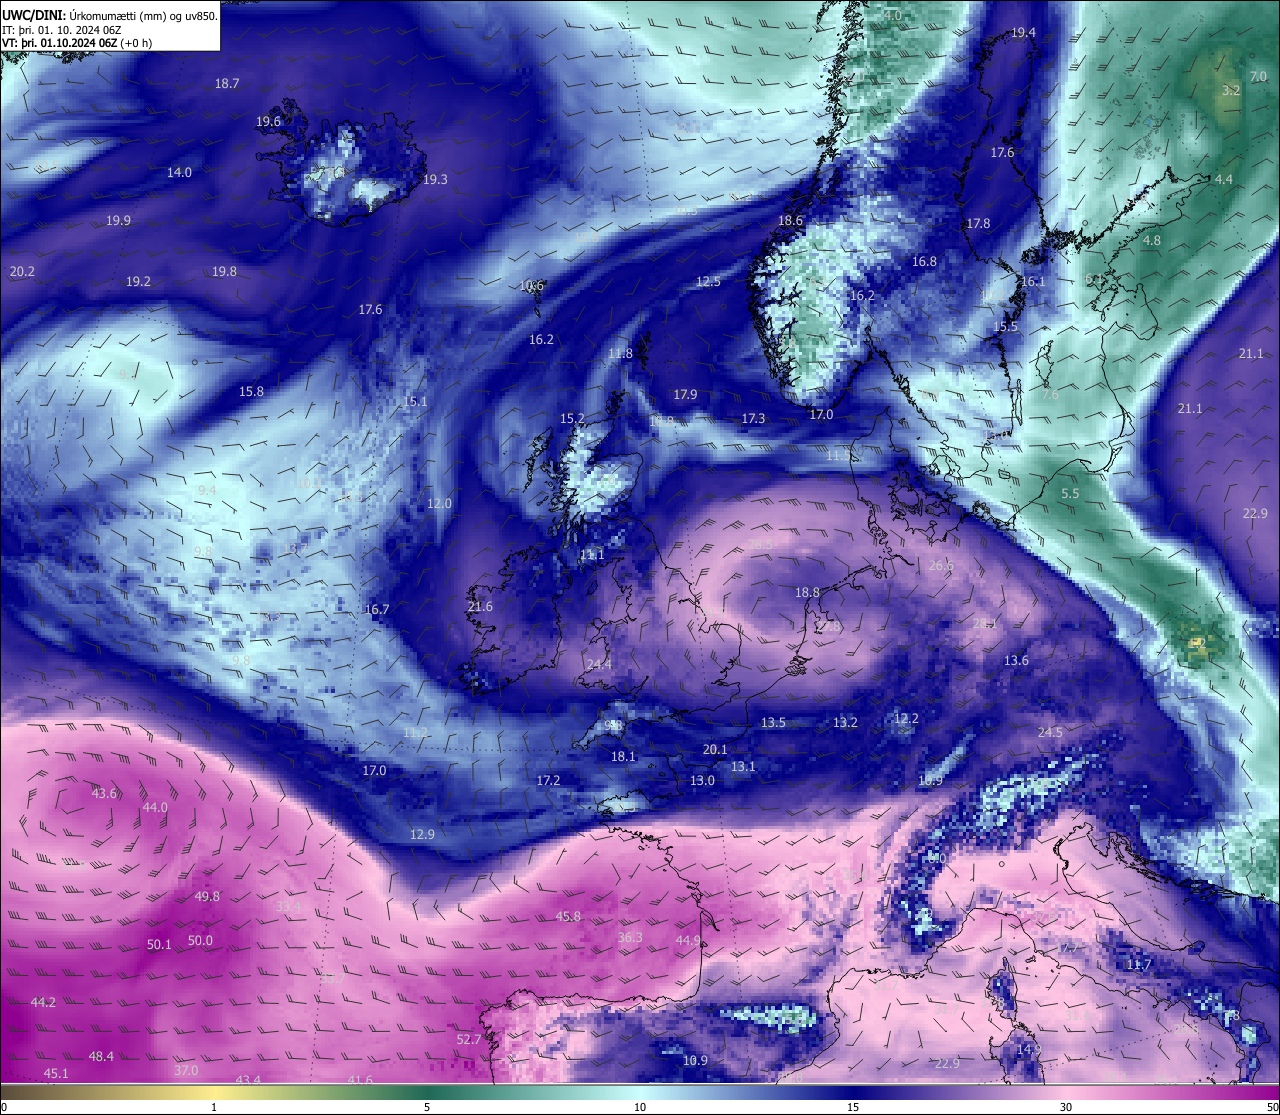Click the "19.3" value label
1280x1115 pixels.
point(435,180)
